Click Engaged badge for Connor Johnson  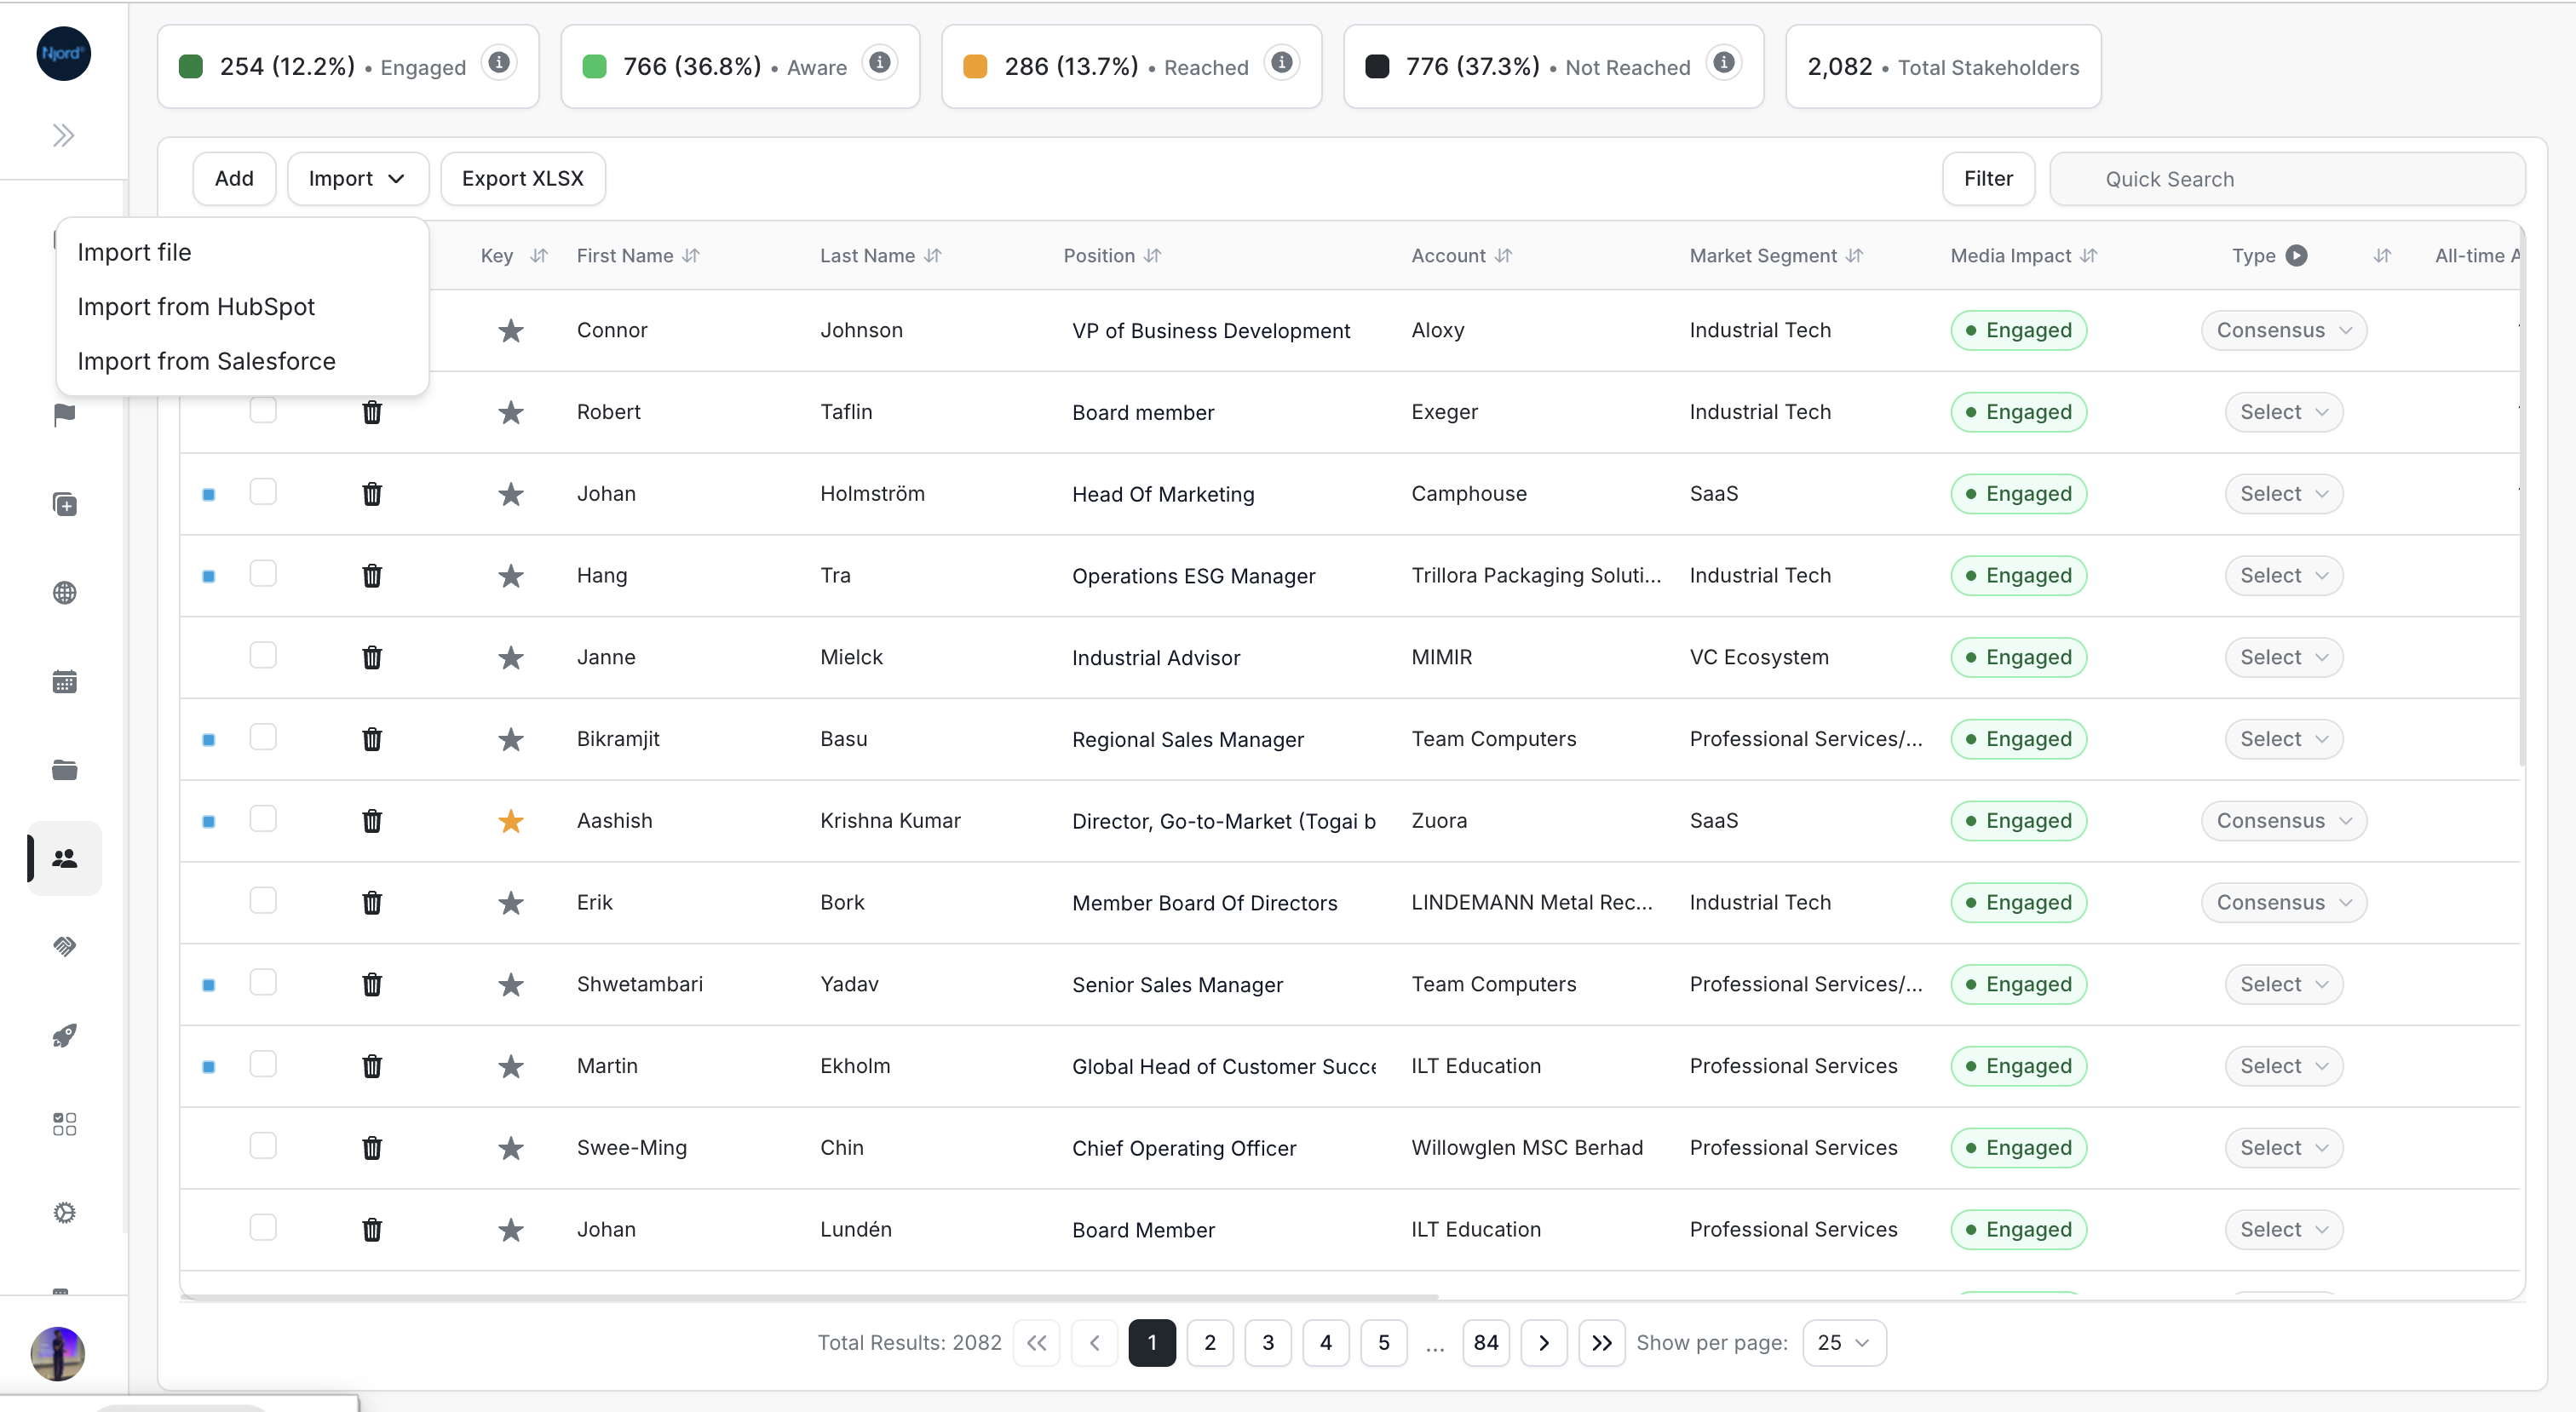coord(2018,330)
